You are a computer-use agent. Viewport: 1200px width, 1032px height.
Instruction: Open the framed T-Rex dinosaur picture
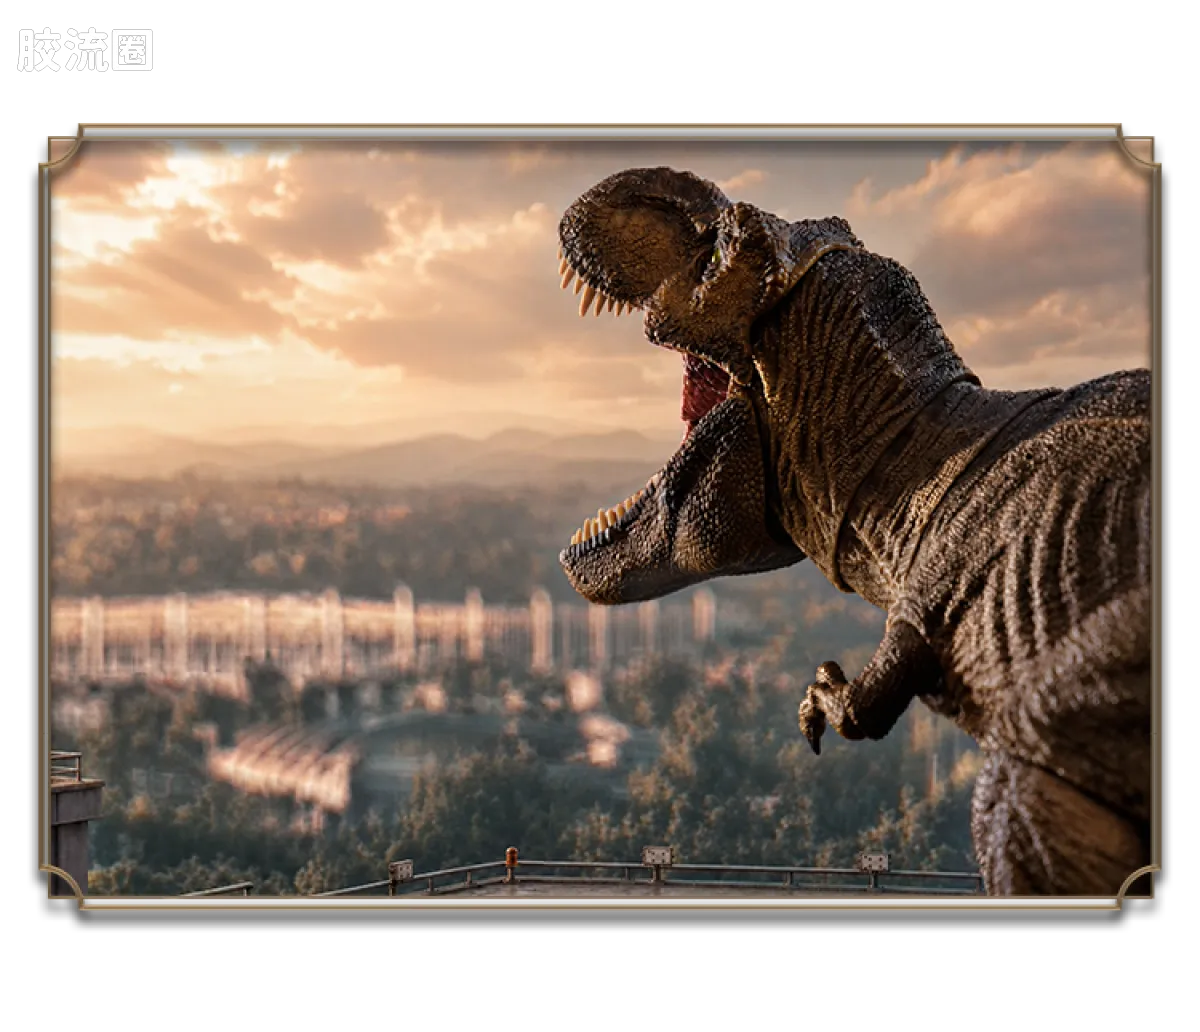600,517
